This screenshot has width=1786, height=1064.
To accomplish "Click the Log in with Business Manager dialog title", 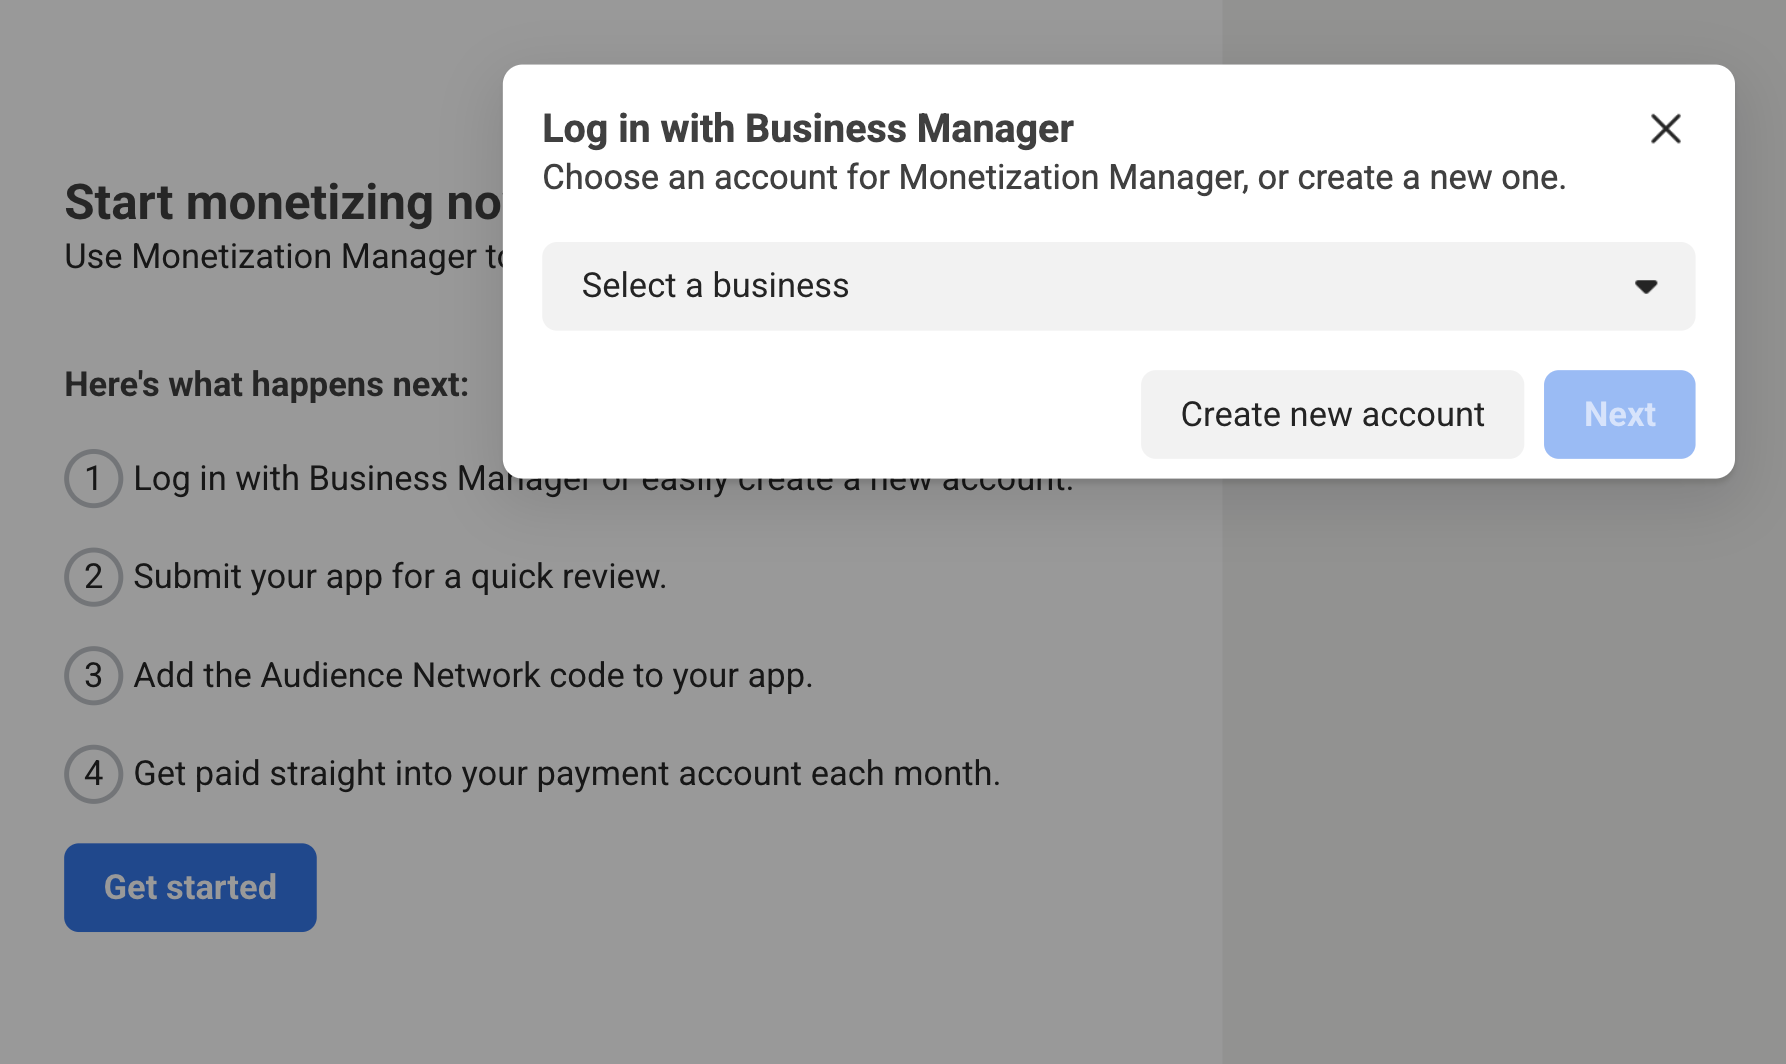I will tap(807, 129).
